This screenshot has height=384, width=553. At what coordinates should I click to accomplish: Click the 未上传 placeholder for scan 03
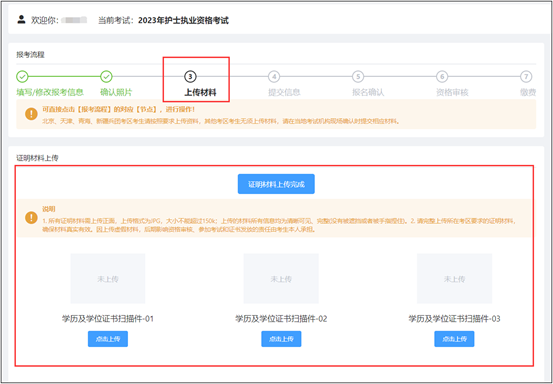point(454,279)
